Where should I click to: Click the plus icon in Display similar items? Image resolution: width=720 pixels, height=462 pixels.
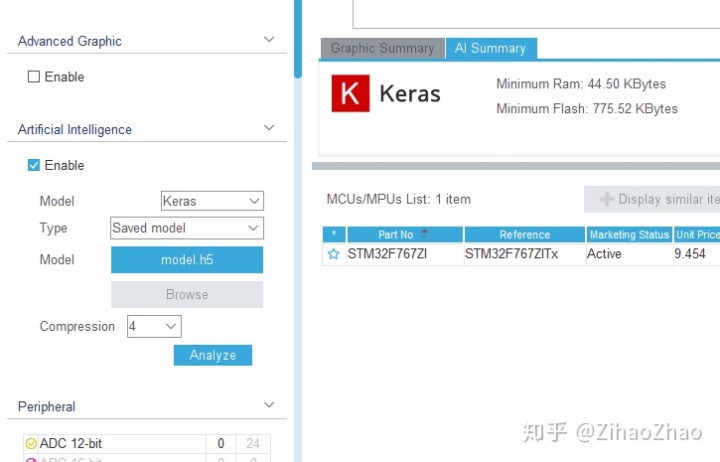coord(607,199)
